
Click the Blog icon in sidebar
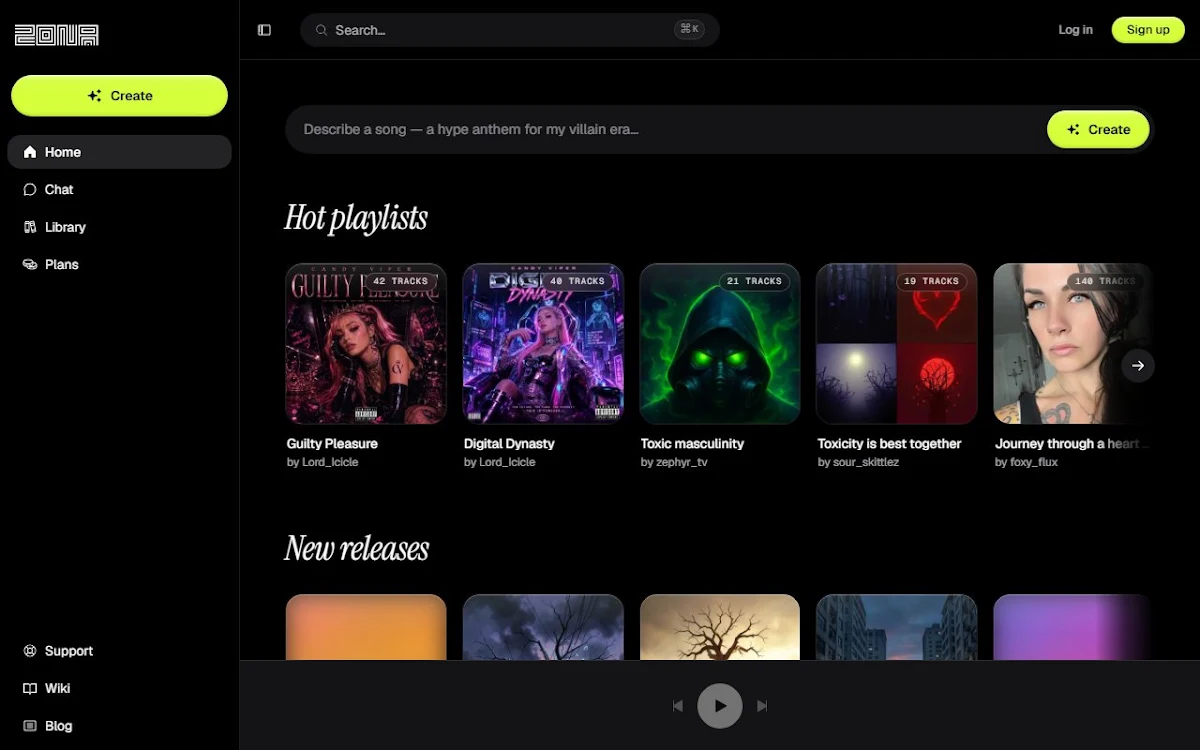pos(30,726)
